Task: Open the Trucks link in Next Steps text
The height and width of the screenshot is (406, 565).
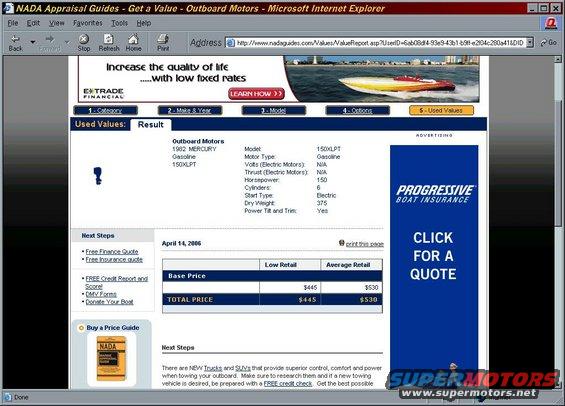Action: [213, 368]
